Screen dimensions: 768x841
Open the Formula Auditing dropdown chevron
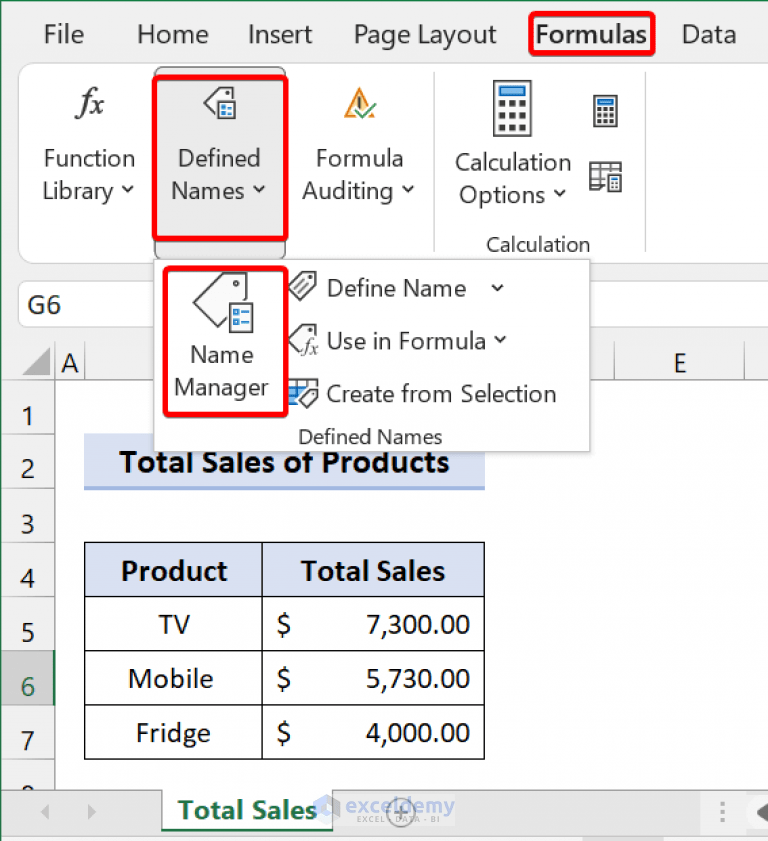pyautogui.click(x=406, y=192)
